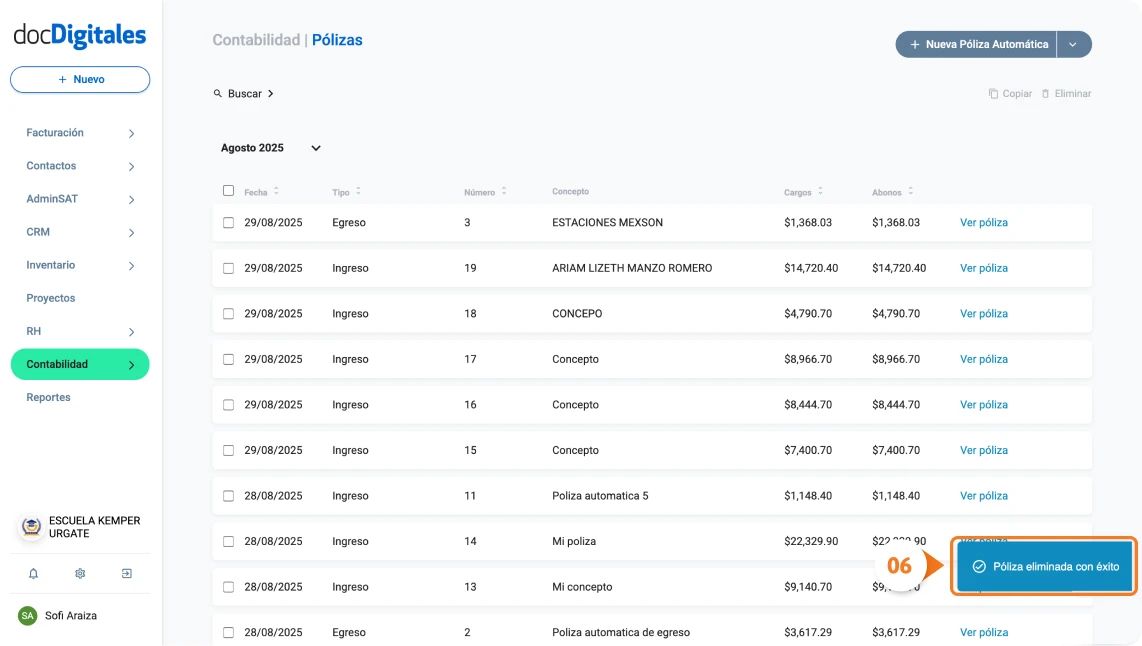The width and height of the screenshot is (1142, 646).
Task: Open search with the Buscar magnifier icon
Action: coord(218,93)
